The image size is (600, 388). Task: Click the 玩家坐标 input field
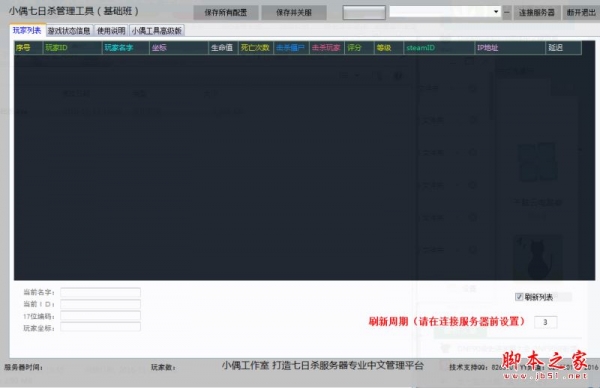pyautogui.click(x=100, y=328)
